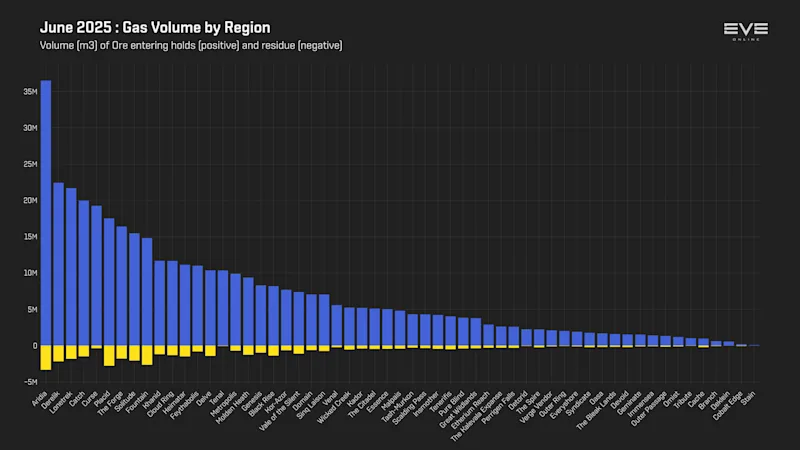The image size is (800, 450).
Task: Click the 'Wicked Creek' x-axis label
Action: point(334,407)
